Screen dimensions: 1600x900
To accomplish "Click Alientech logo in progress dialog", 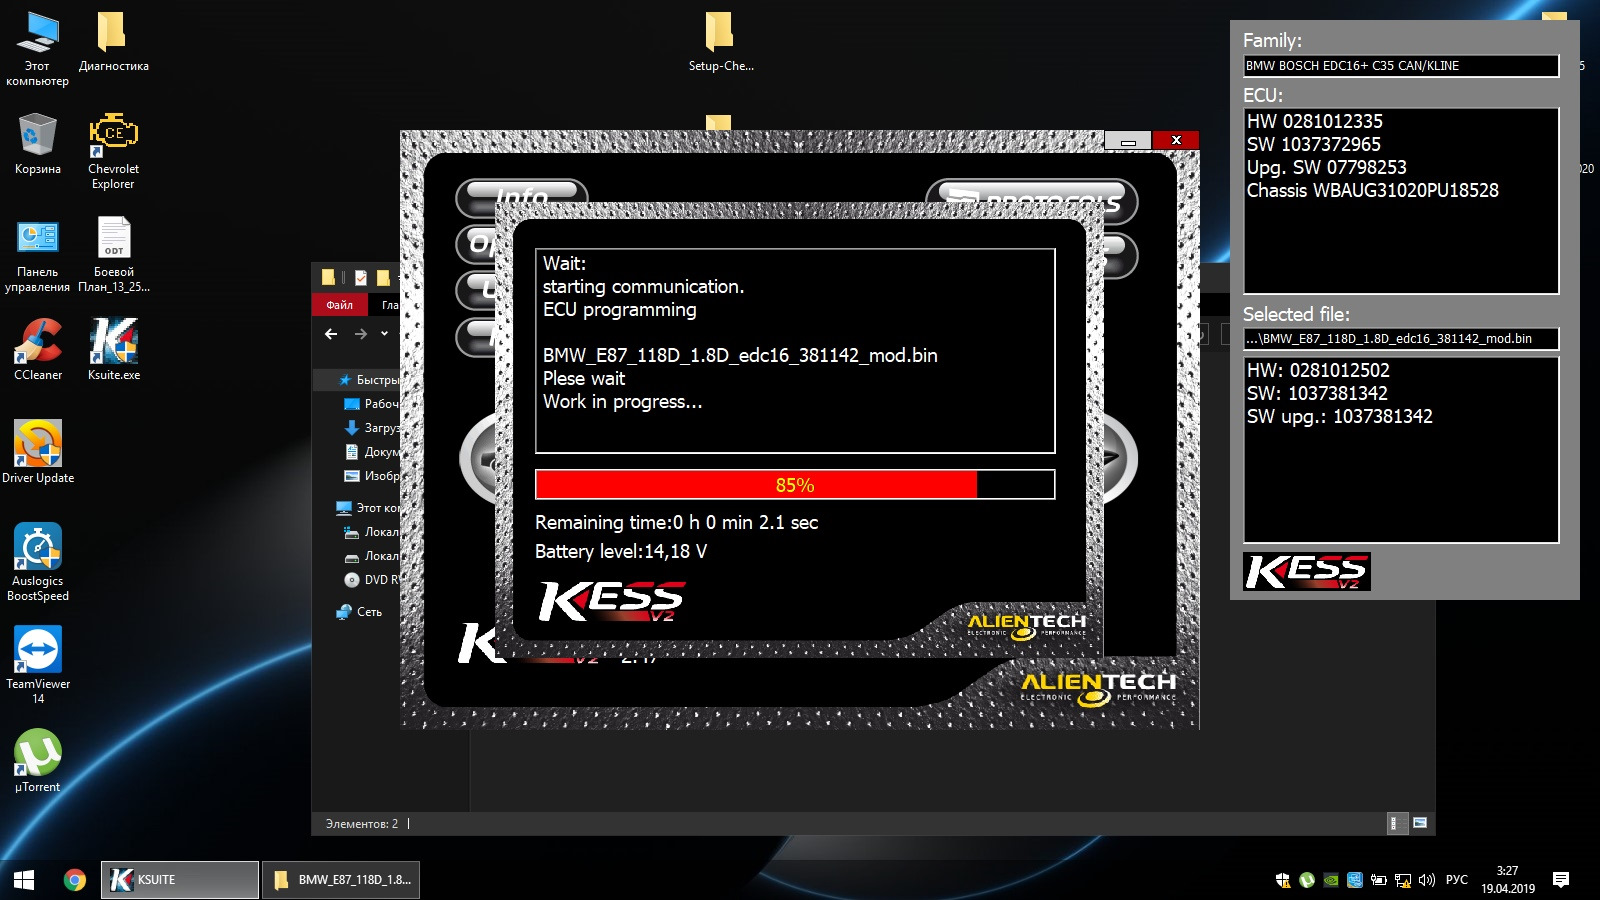I will [1026, 624].
